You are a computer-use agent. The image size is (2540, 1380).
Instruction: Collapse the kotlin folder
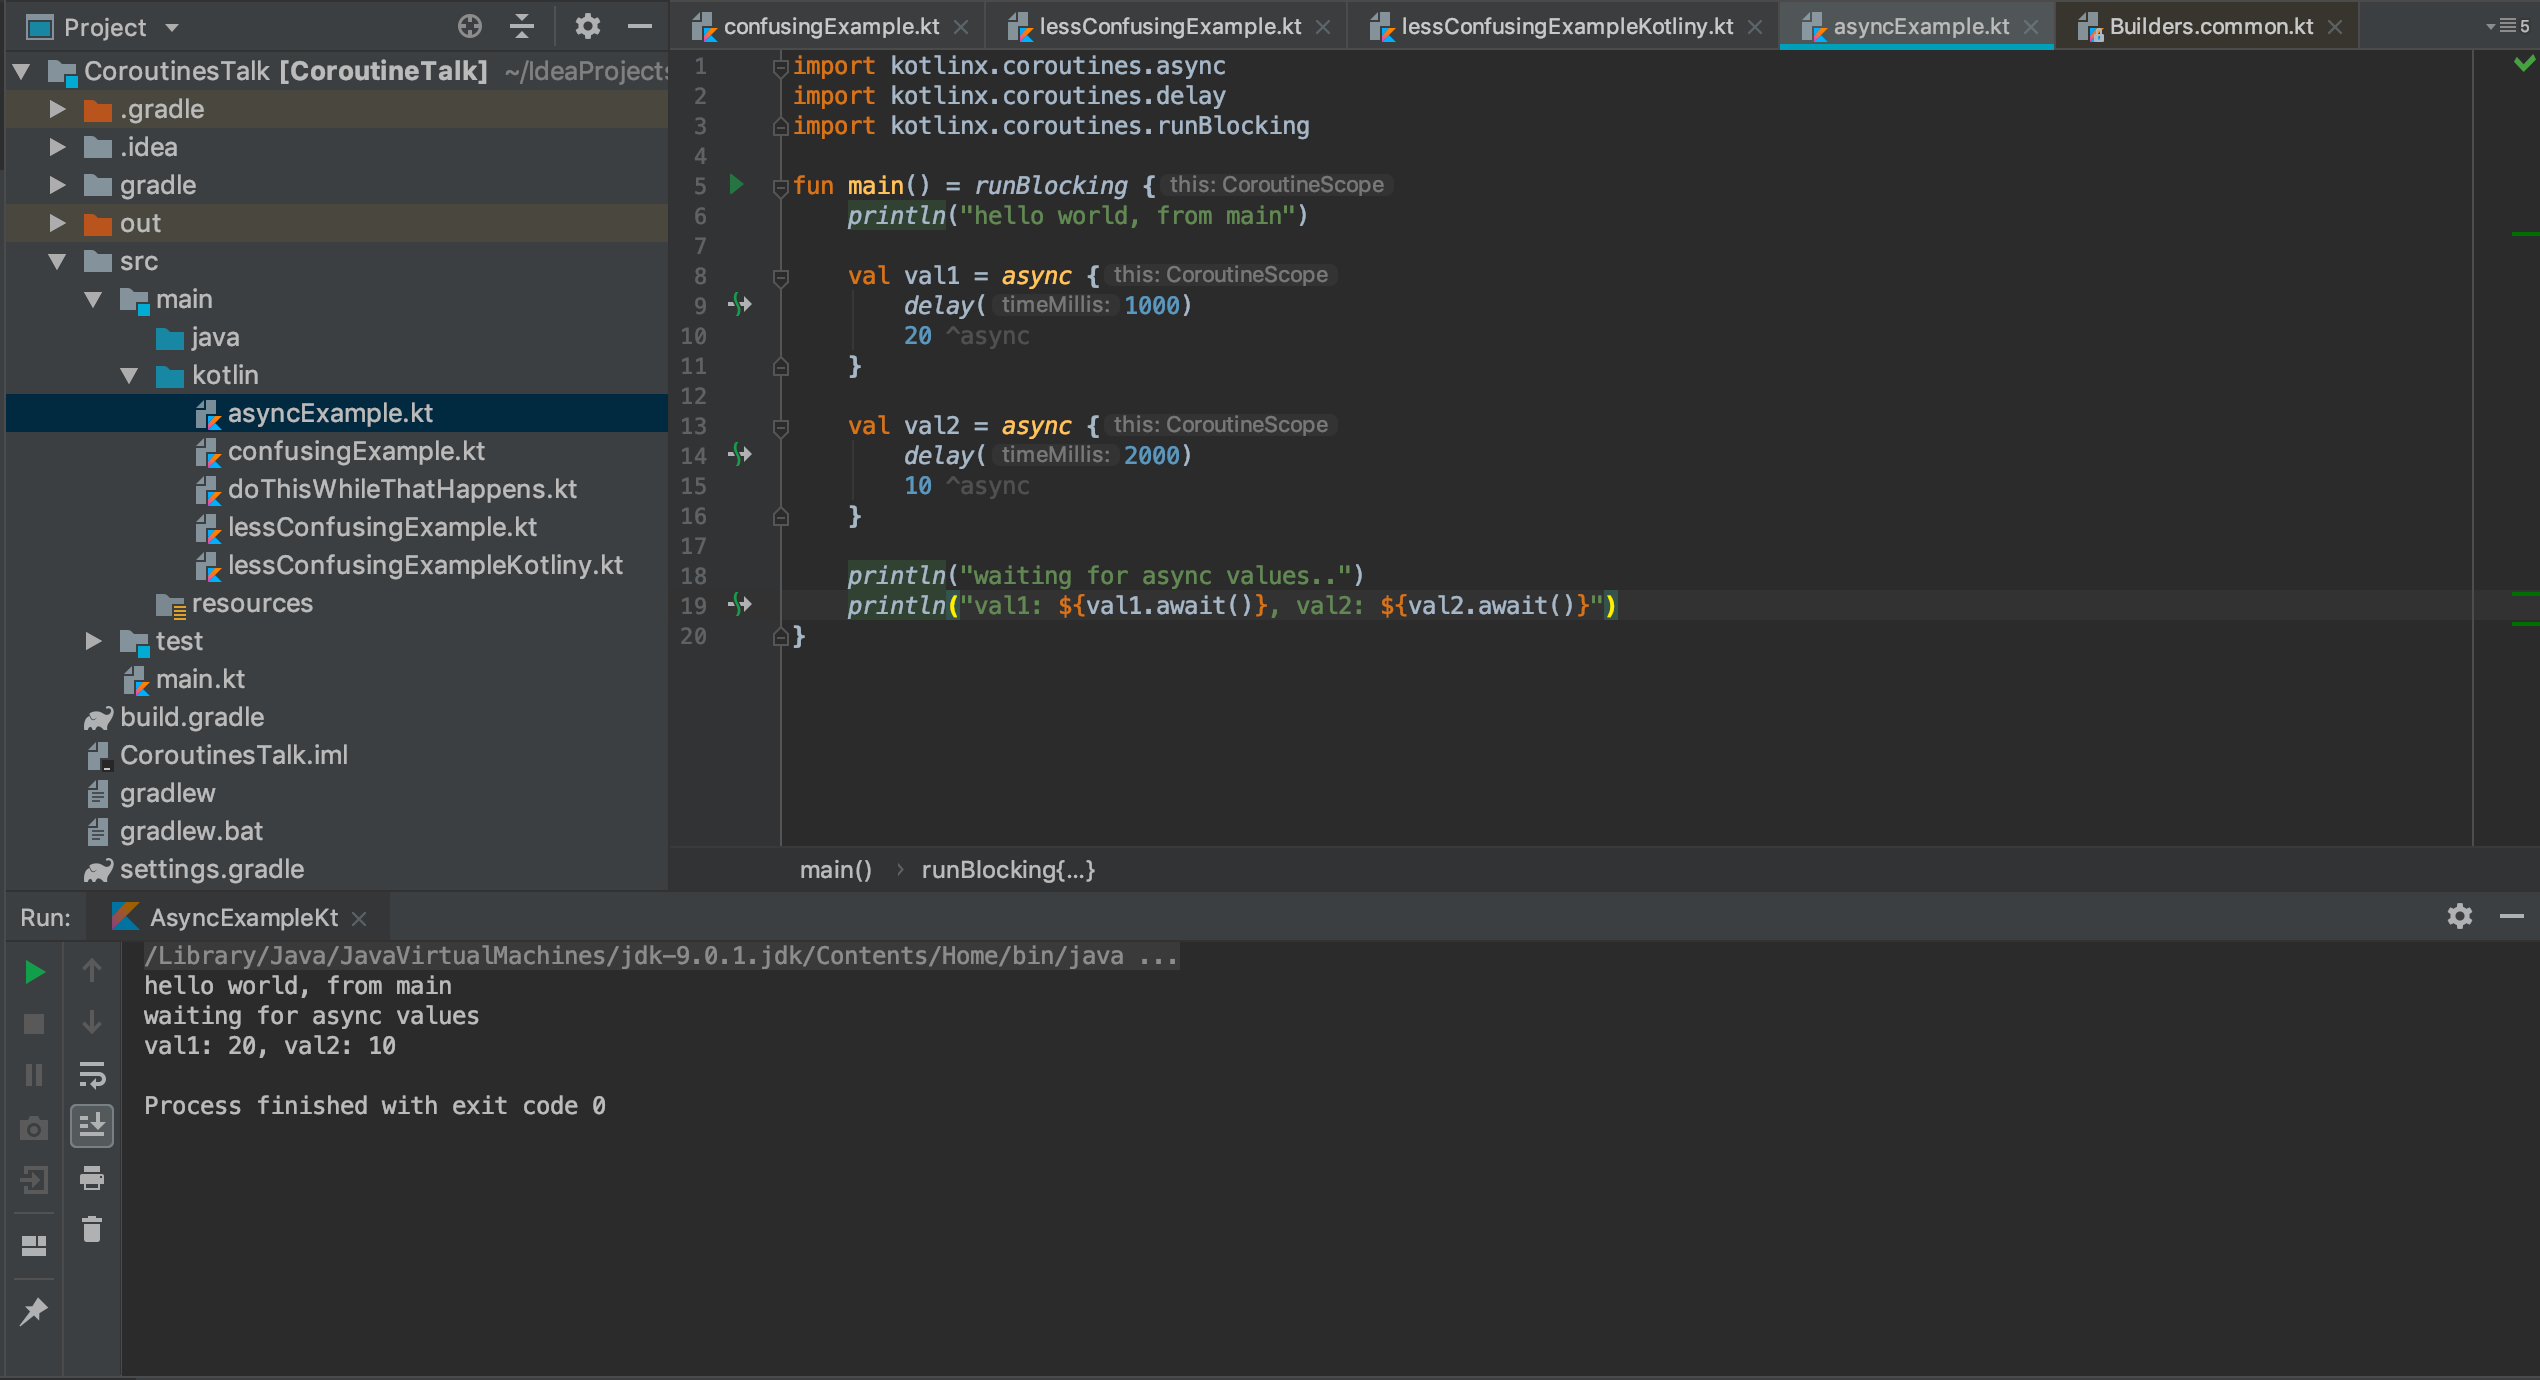[x=128, y=375]
